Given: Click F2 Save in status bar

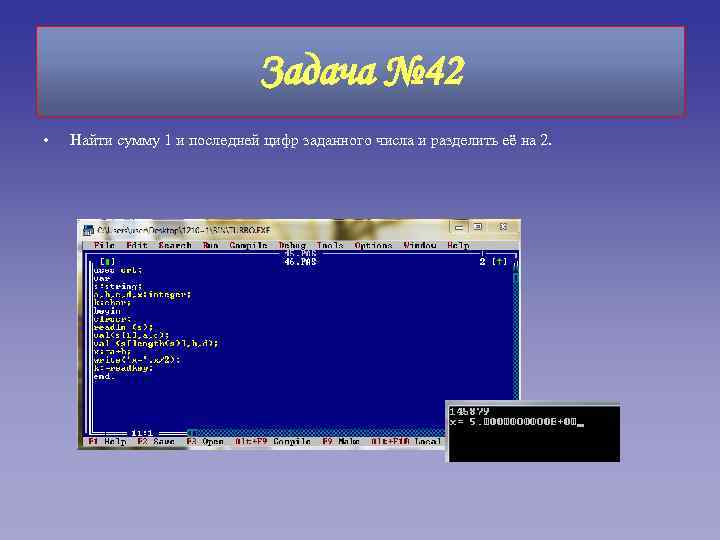Looking at the screenshot, I should point(156,442).
